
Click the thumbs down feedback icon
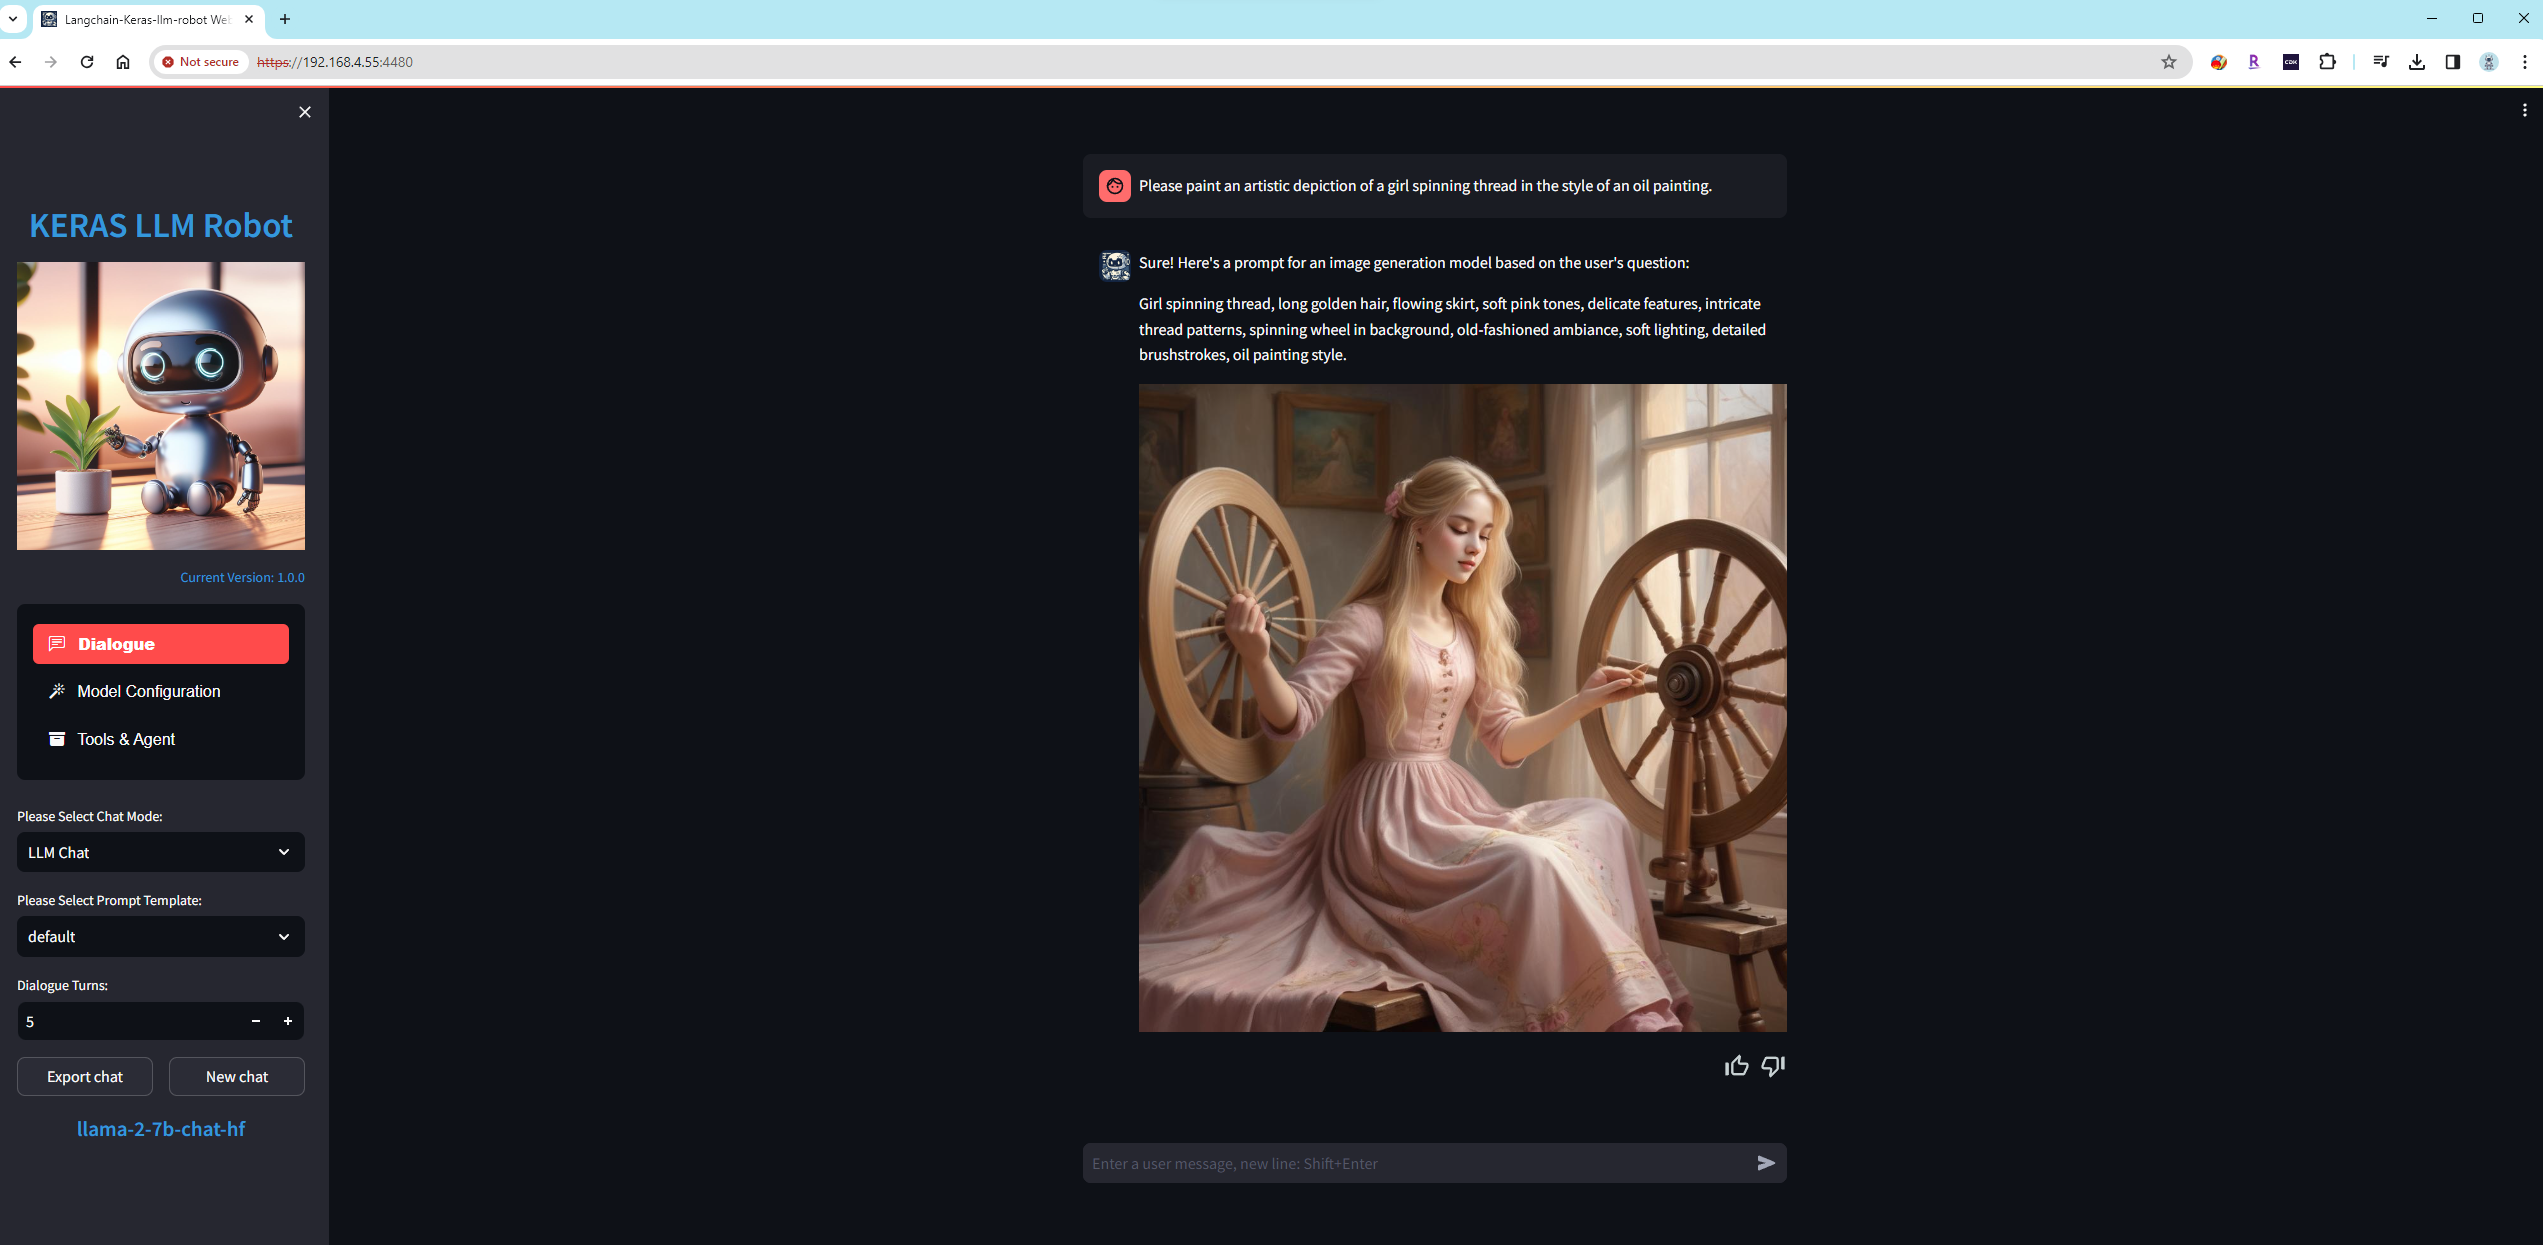tap(1773, 1066)
